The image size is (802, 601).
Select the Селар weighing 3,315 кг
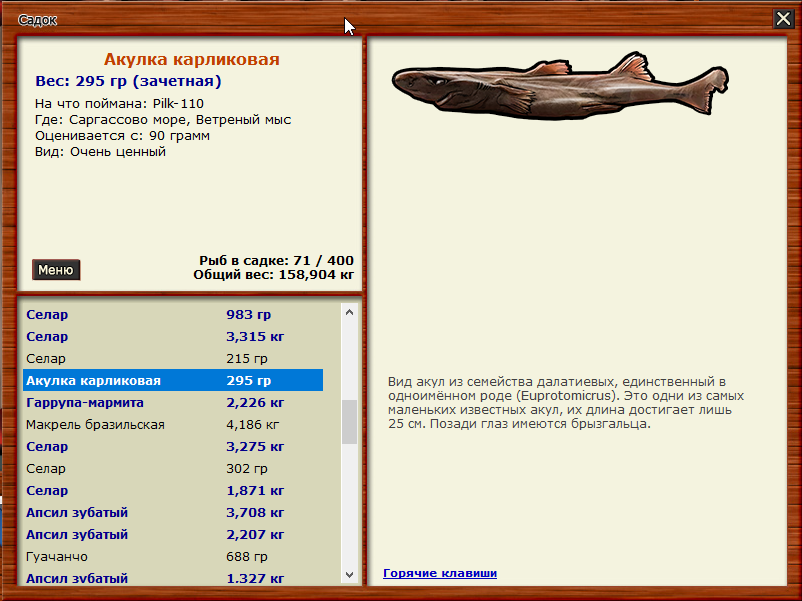point(172,336)
